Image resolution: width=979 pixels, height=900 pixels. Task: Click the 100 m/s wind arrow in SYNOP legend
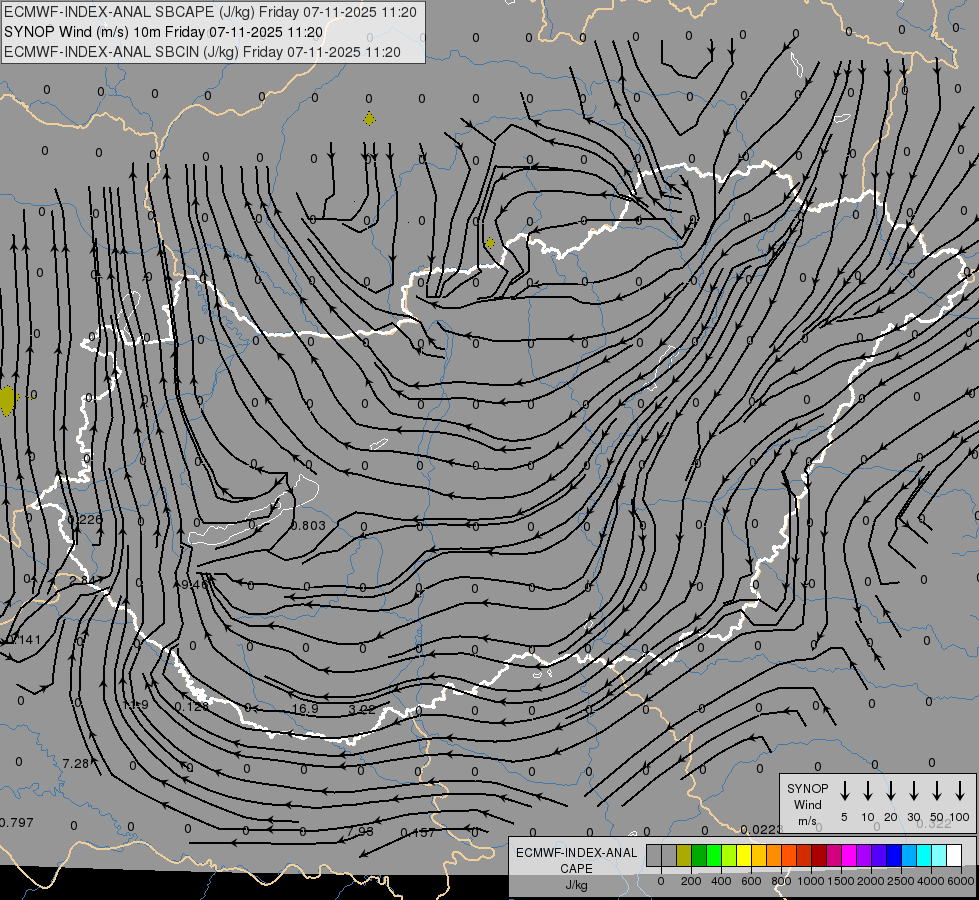(960, 791)
